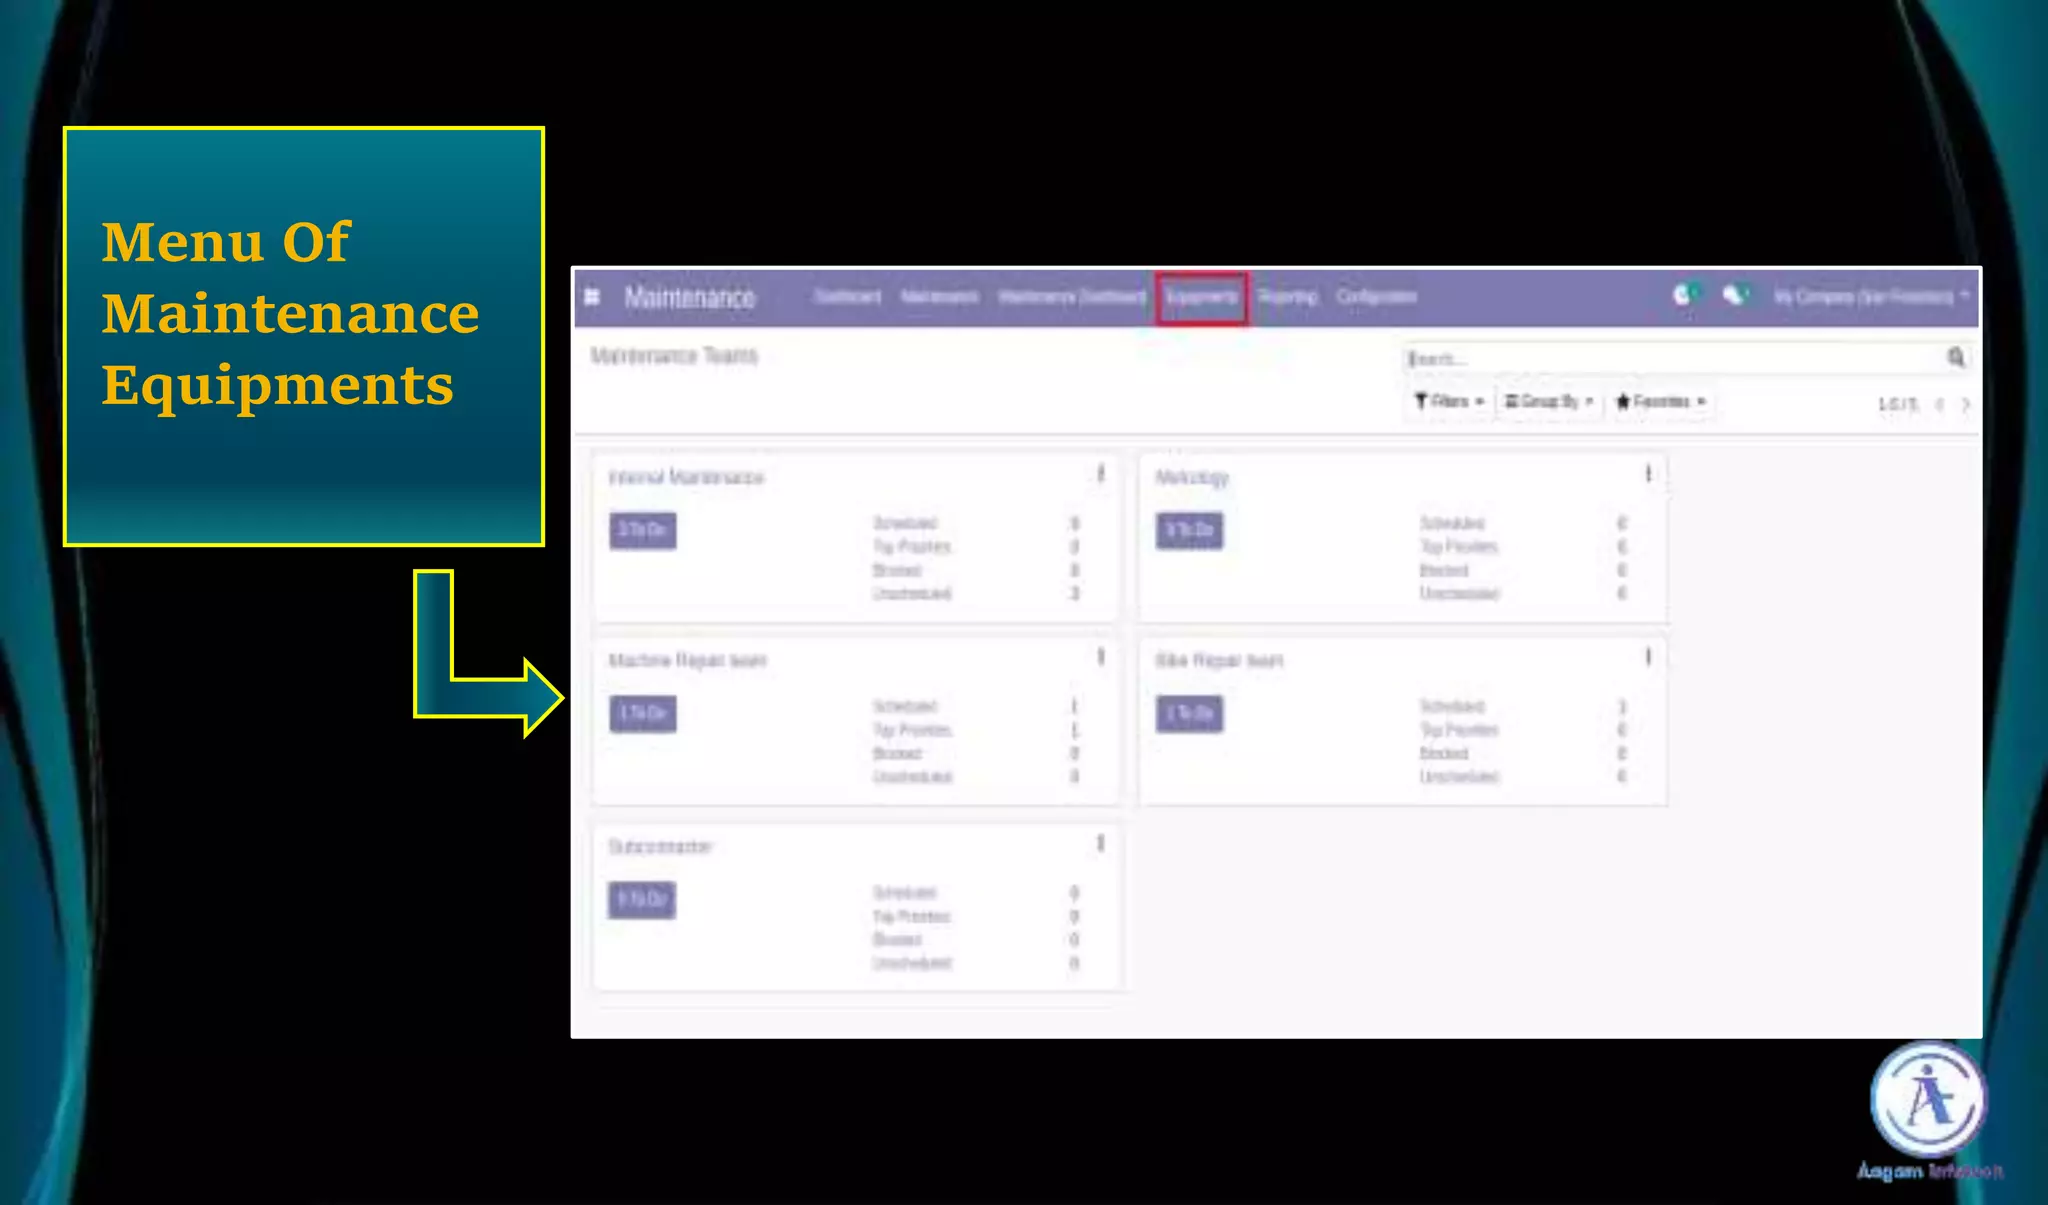
Task: Open the apps grid menu icon
Action: pos(592,297)
